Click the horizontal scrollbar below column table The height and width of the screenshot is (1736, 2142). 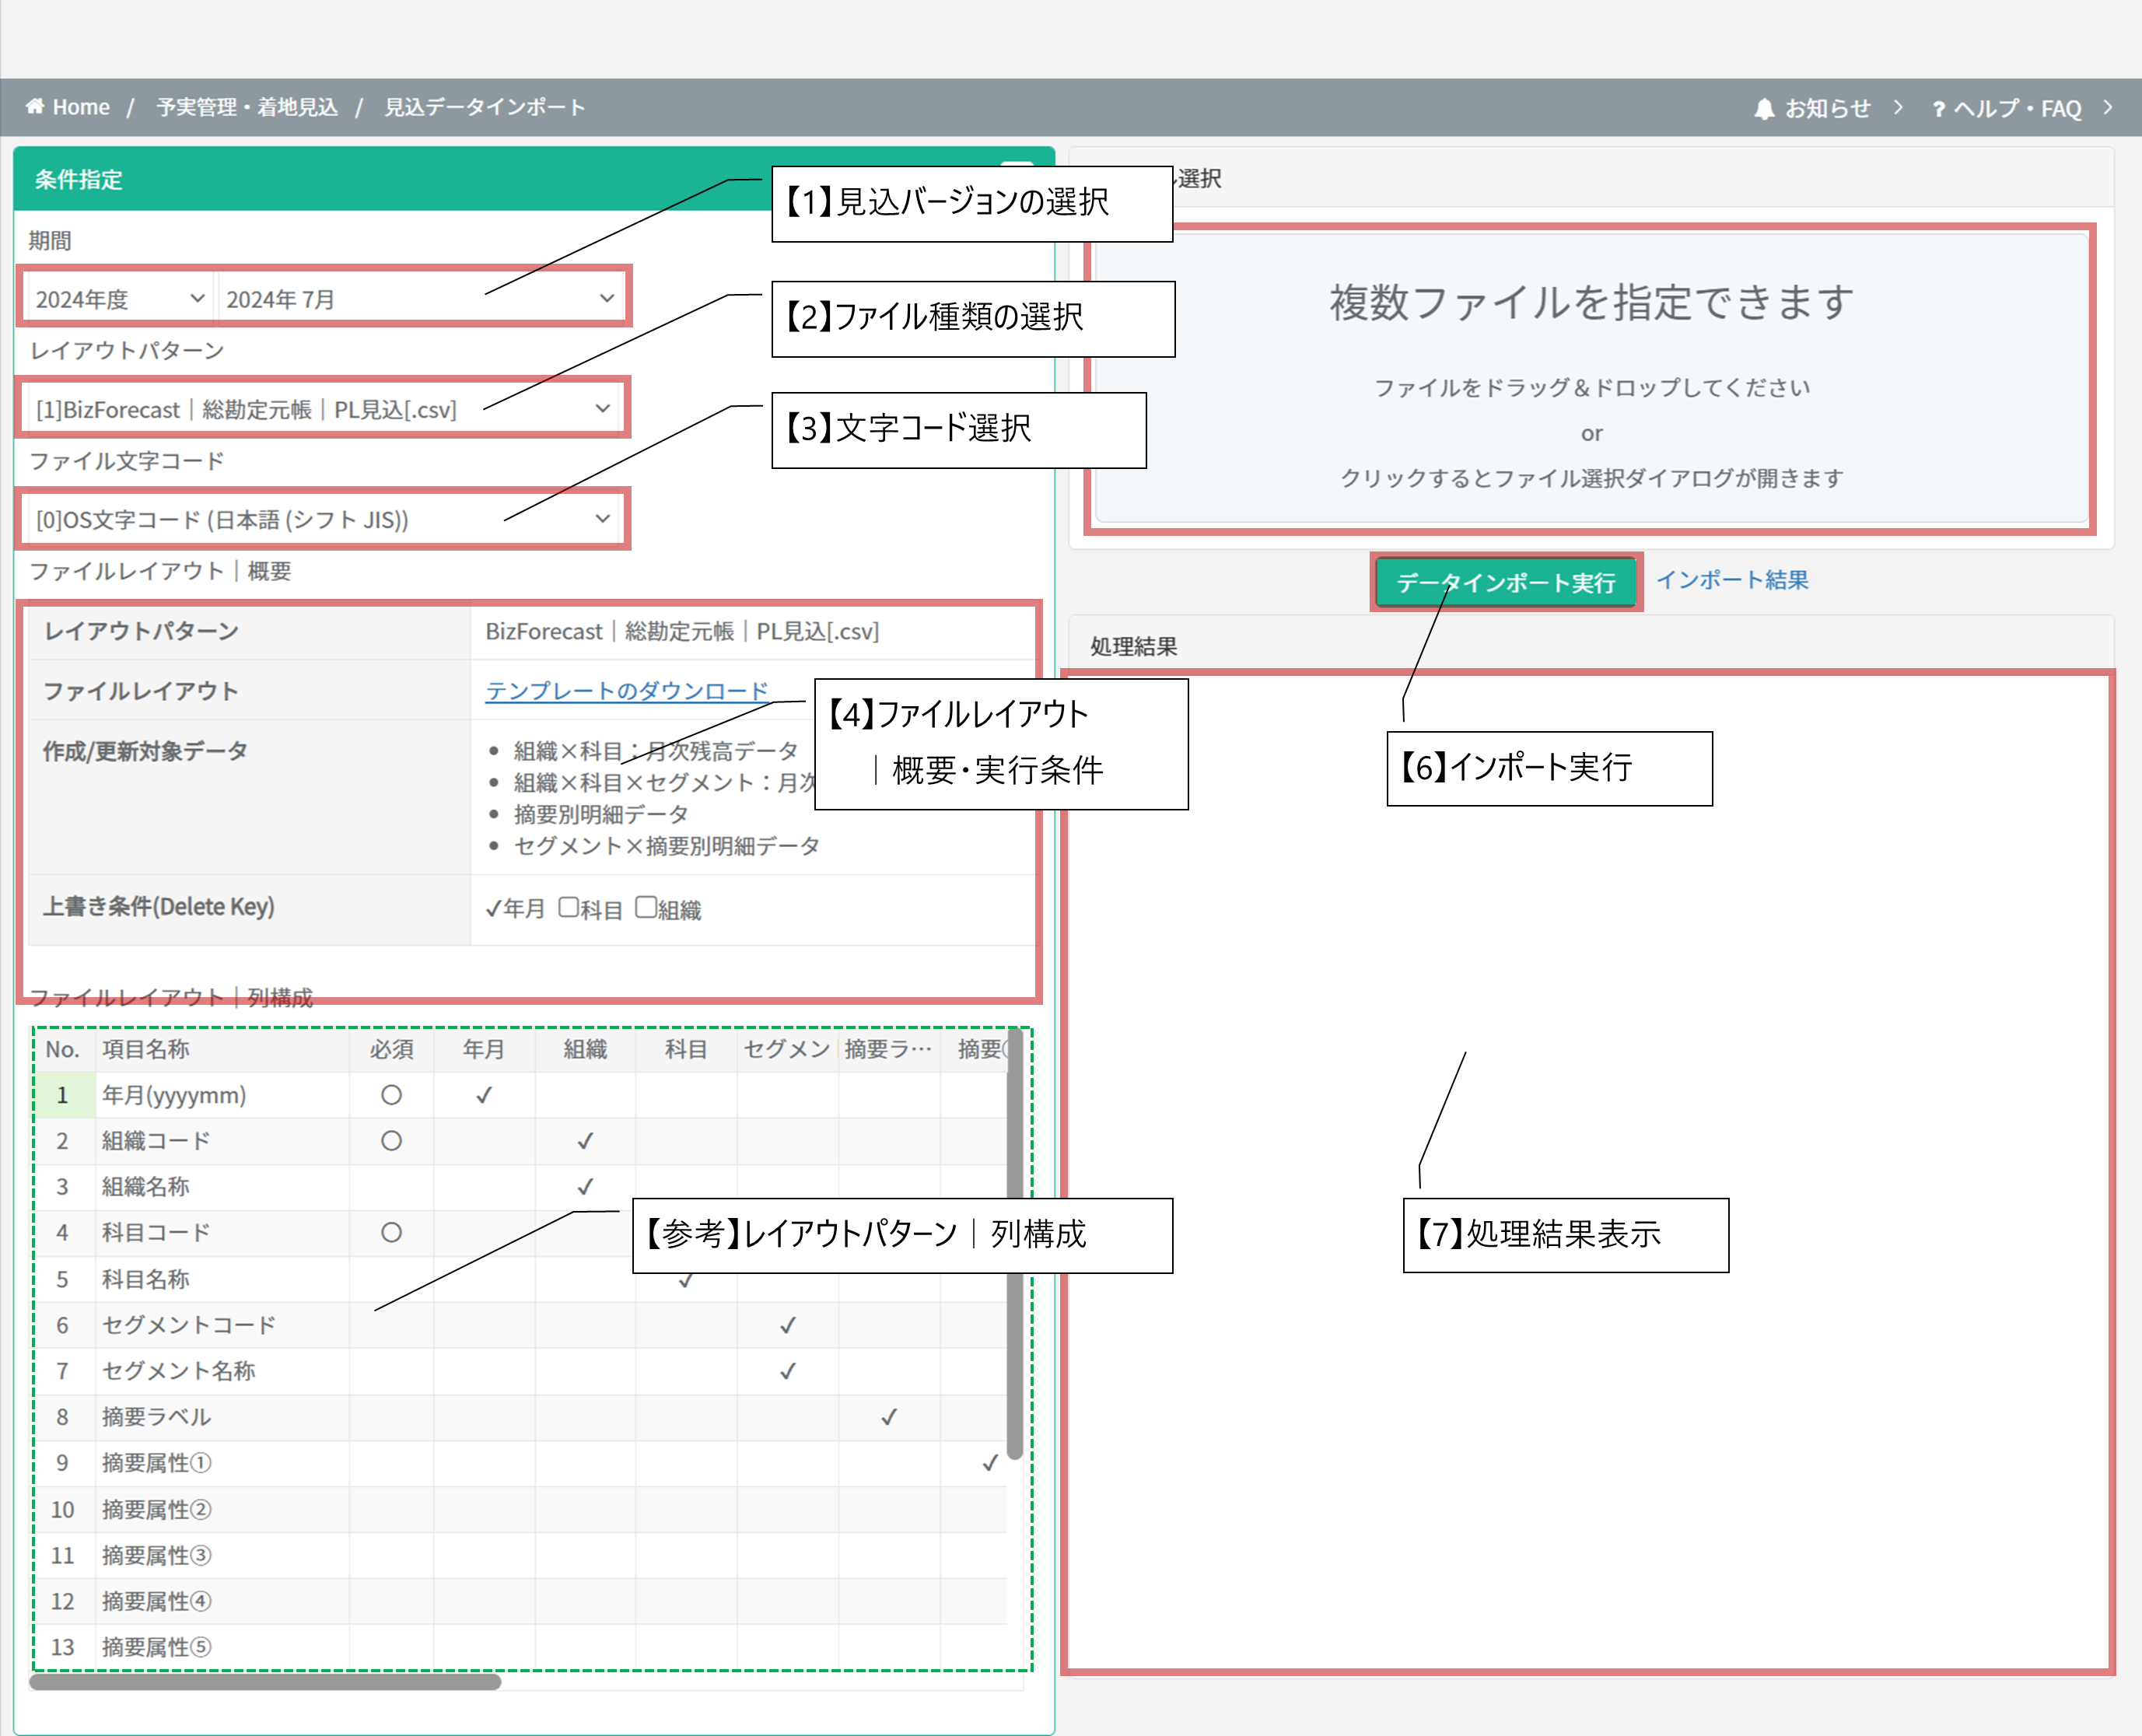[265, 1682]
